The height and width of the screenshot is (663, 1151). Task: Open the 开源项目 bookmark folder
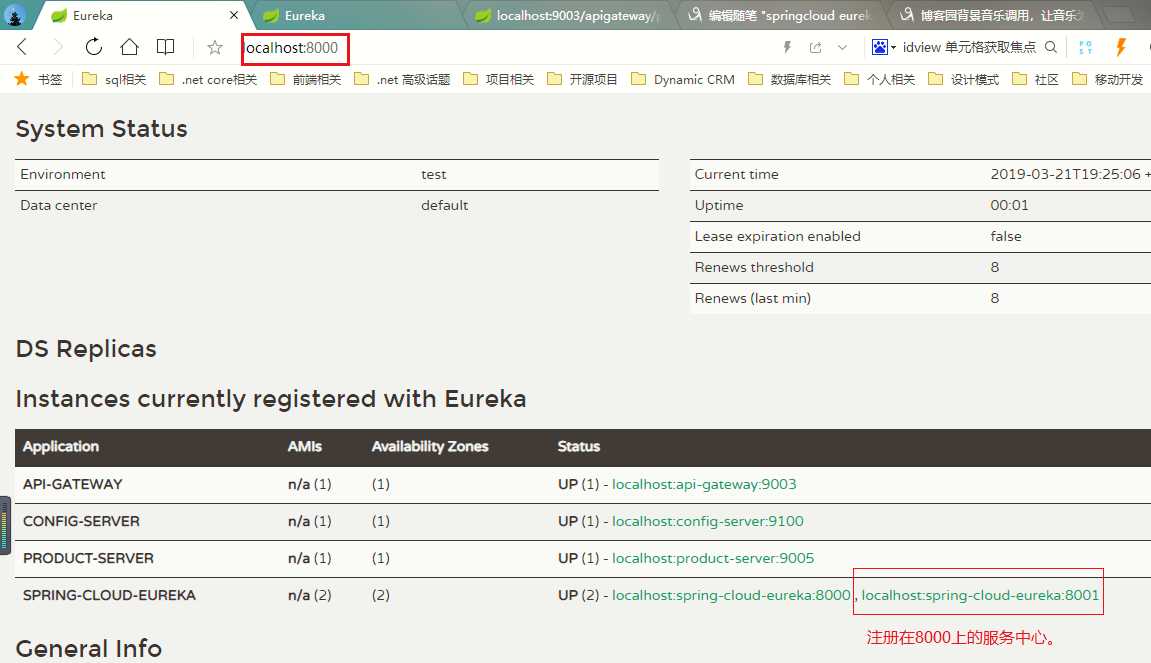(x=582, y=79)
